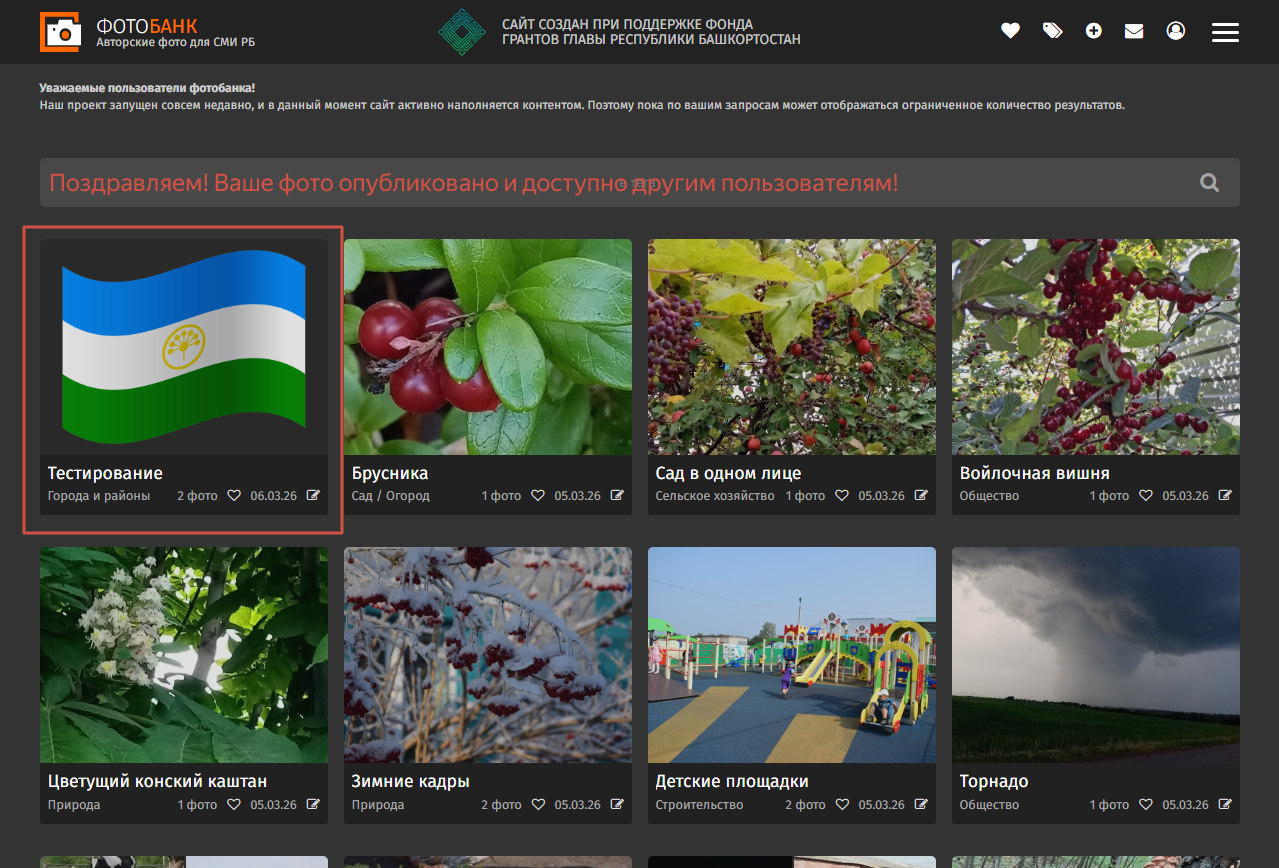
Task: Favorite the Торнадо album with heart
Action: [1146, 805]
